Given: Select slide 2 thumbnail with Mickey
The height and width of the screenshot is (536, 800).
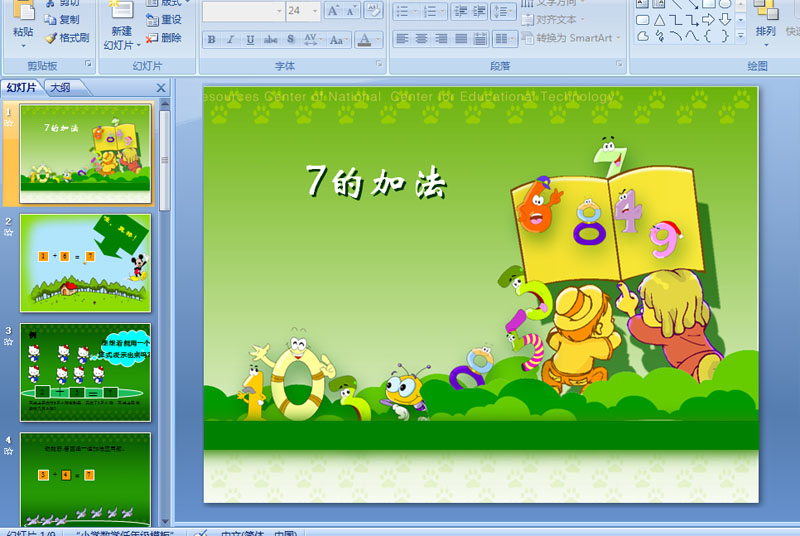Looking at the screenshot, I should [85, 263].
